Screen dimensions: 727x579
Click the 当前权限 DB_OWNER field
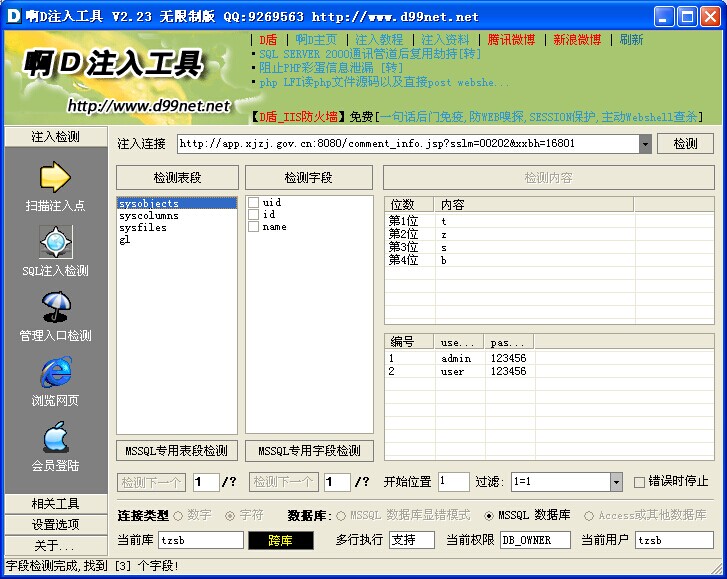tap(536, 541)
